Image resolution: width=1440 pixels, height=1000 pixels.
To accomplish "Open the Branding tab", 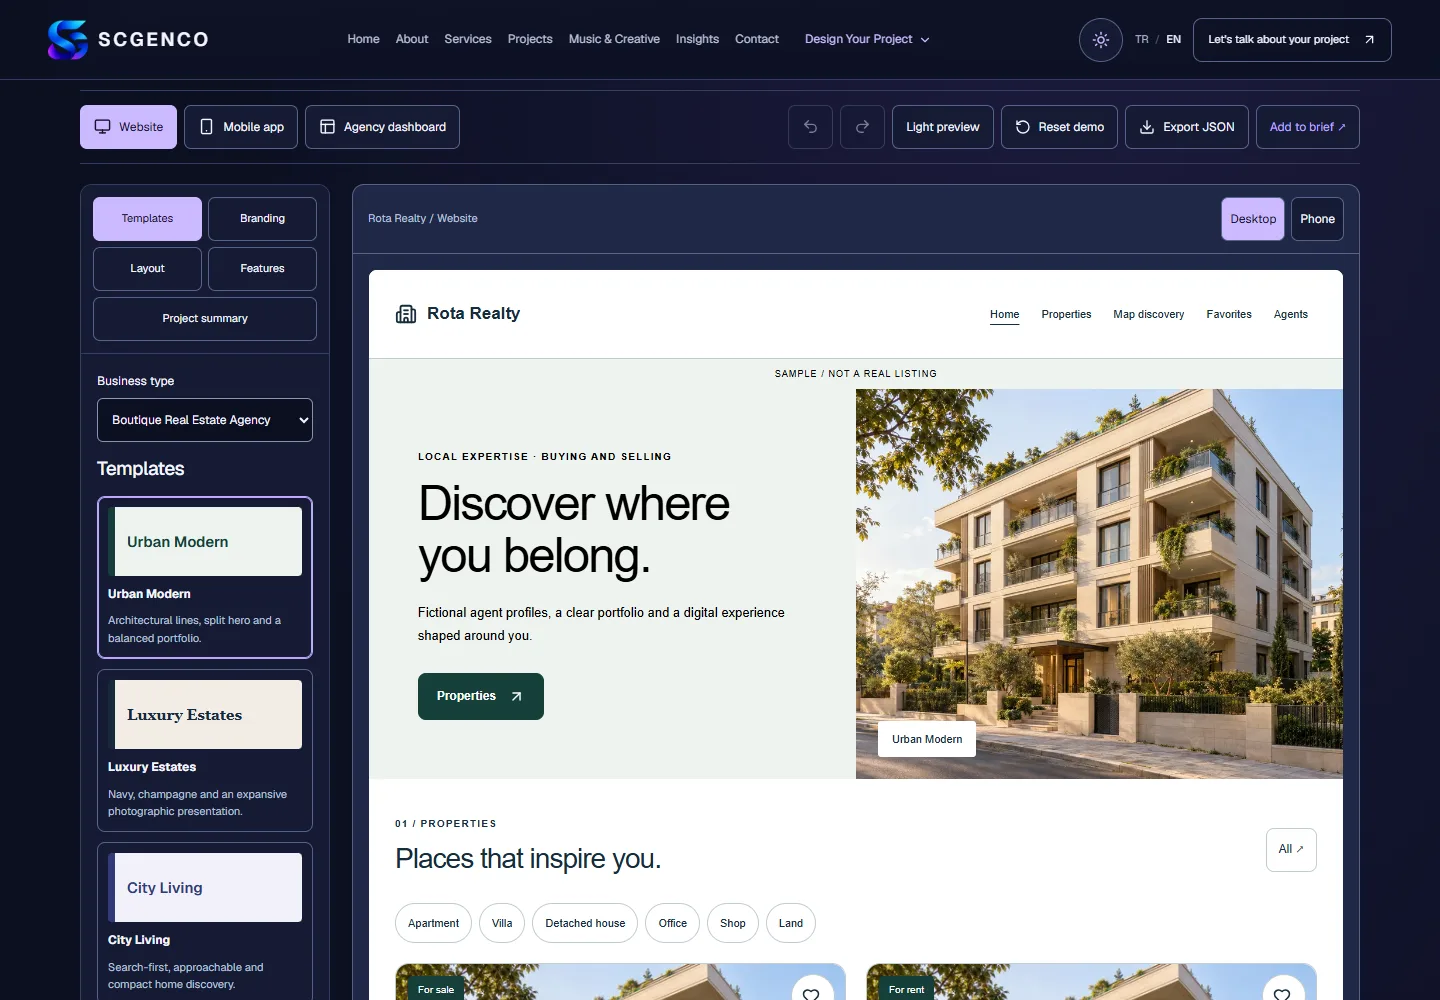I will [x=262, y=219].
